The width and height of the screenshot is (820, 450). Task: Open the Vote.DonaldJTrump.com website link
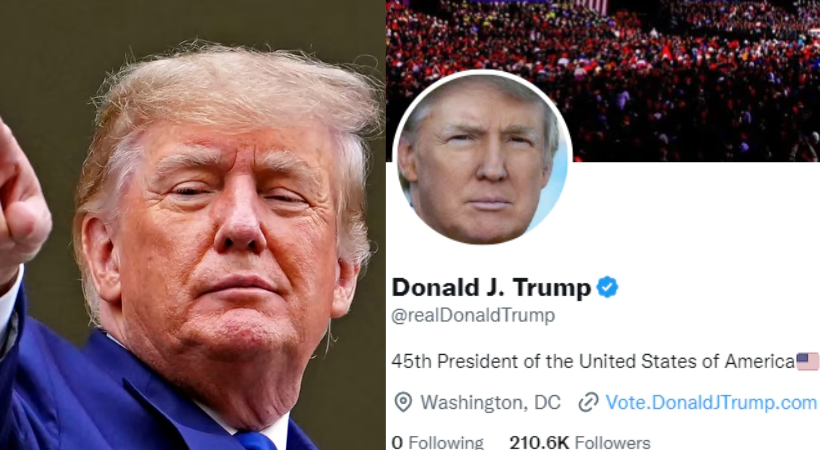tap(711, 402)
